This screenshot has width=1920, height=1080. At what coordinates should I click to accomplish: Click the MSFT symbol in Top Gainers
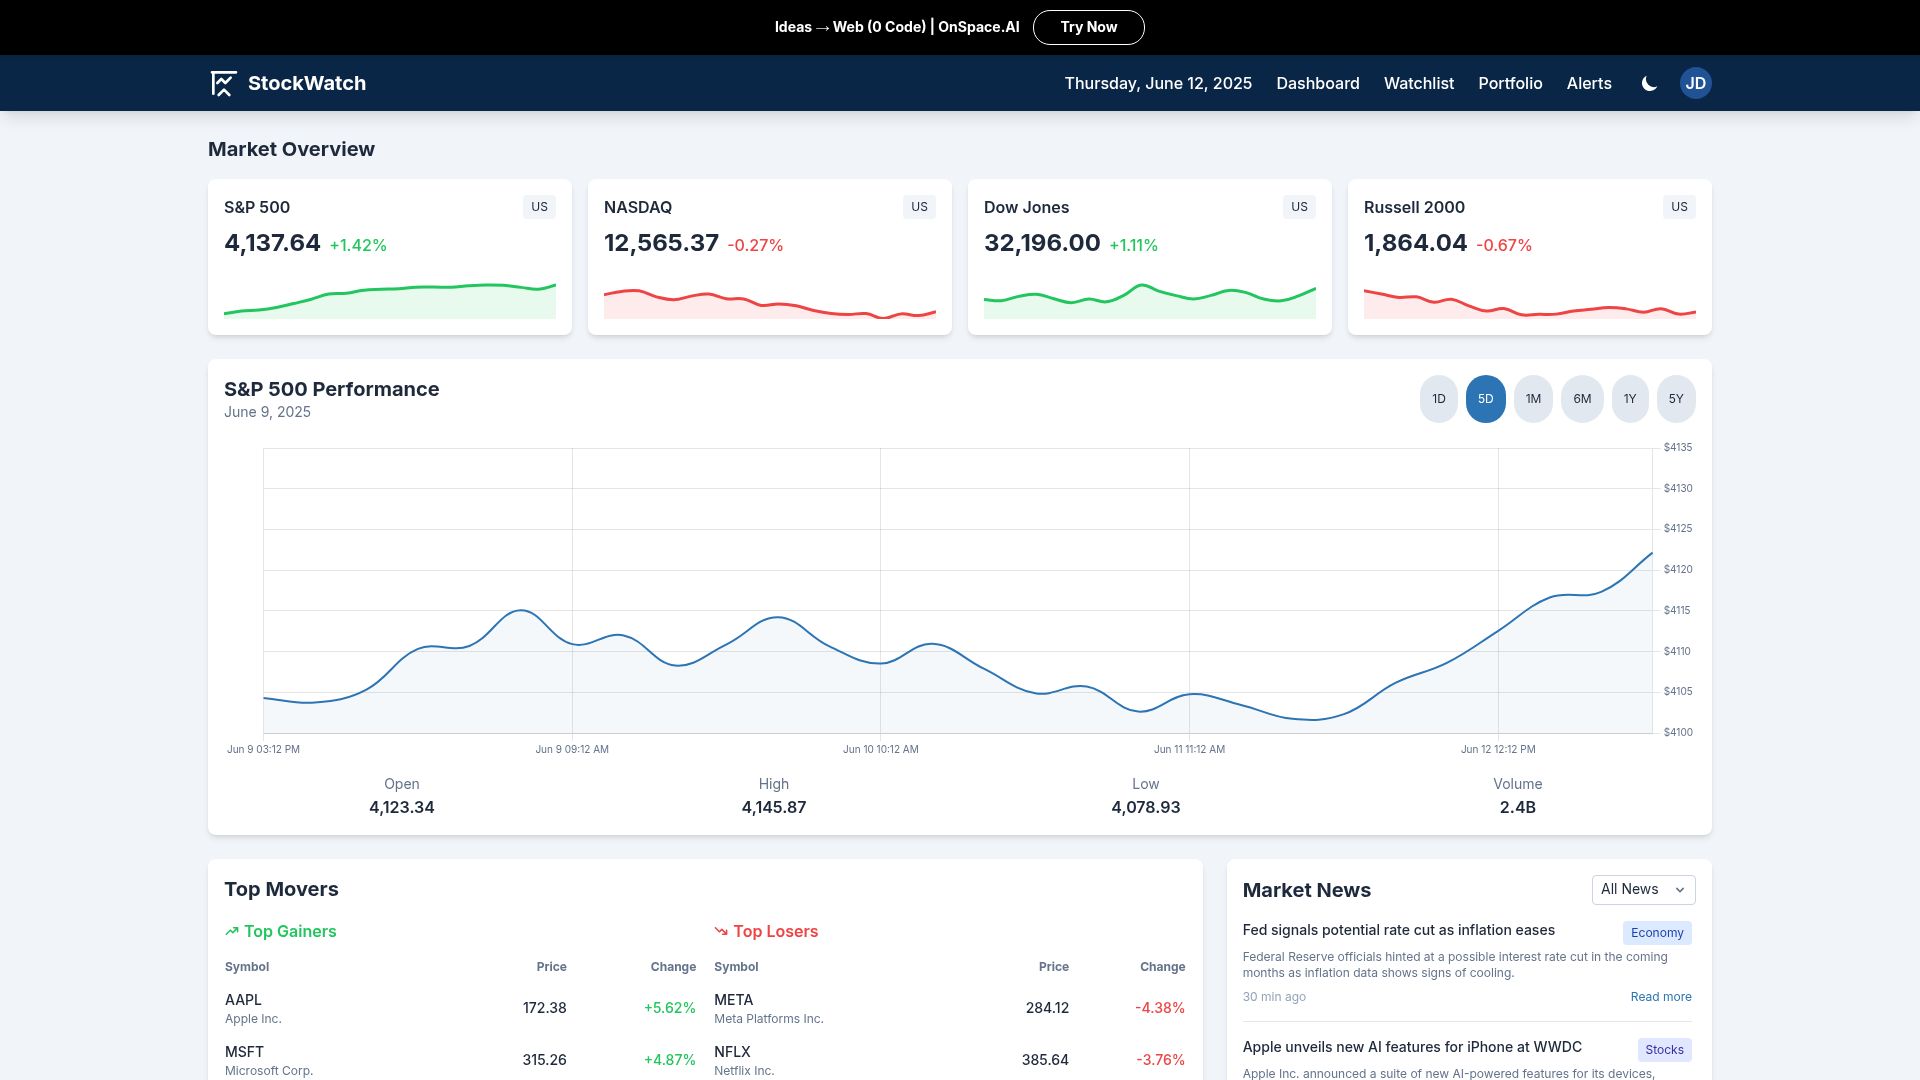click(244, 1052)
